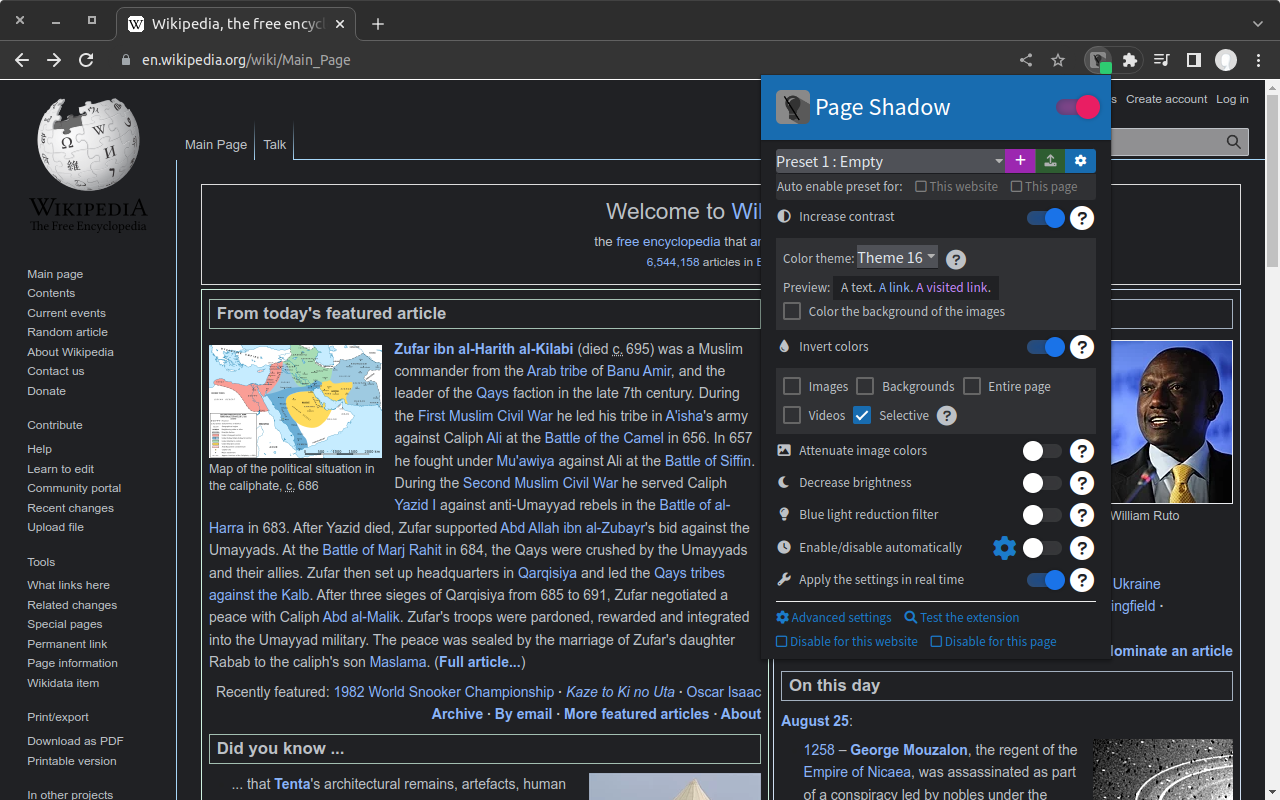This screenshot has height=800, width=1280.
Task: Open the Chrome extensions puzzle icon
Action: coord(1130,60)
